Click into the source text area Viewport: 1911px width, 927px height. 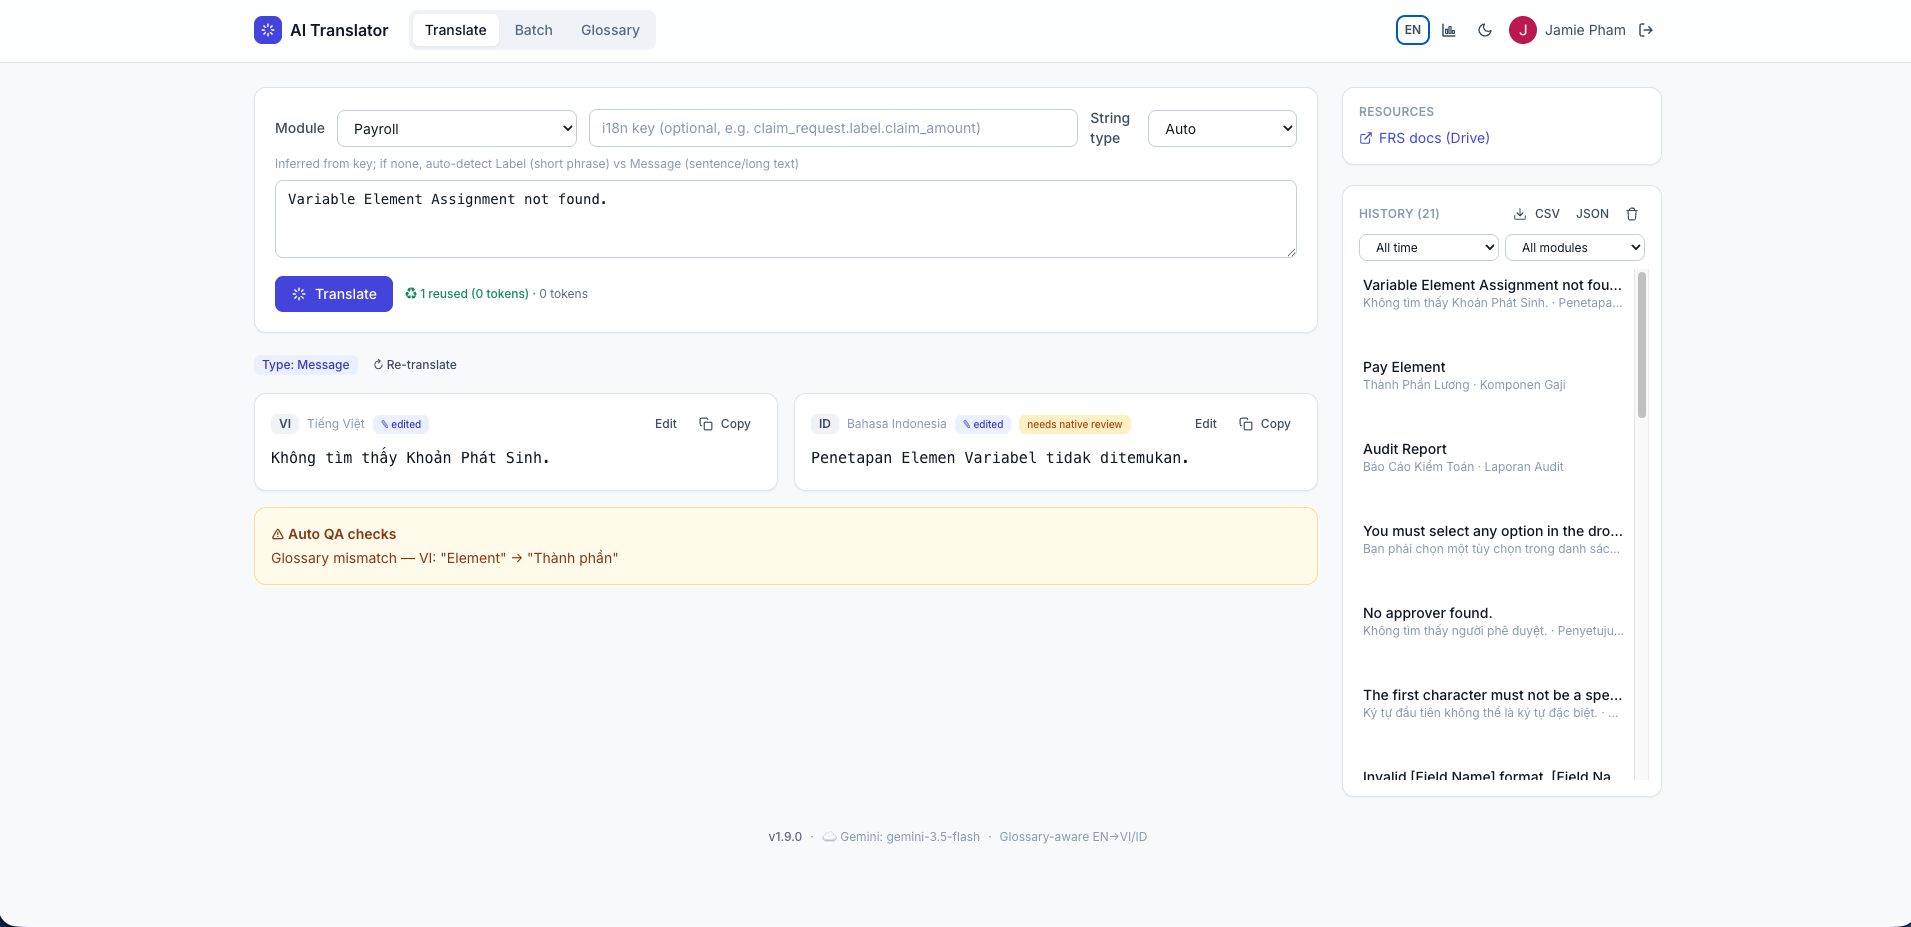coord(786,219)
